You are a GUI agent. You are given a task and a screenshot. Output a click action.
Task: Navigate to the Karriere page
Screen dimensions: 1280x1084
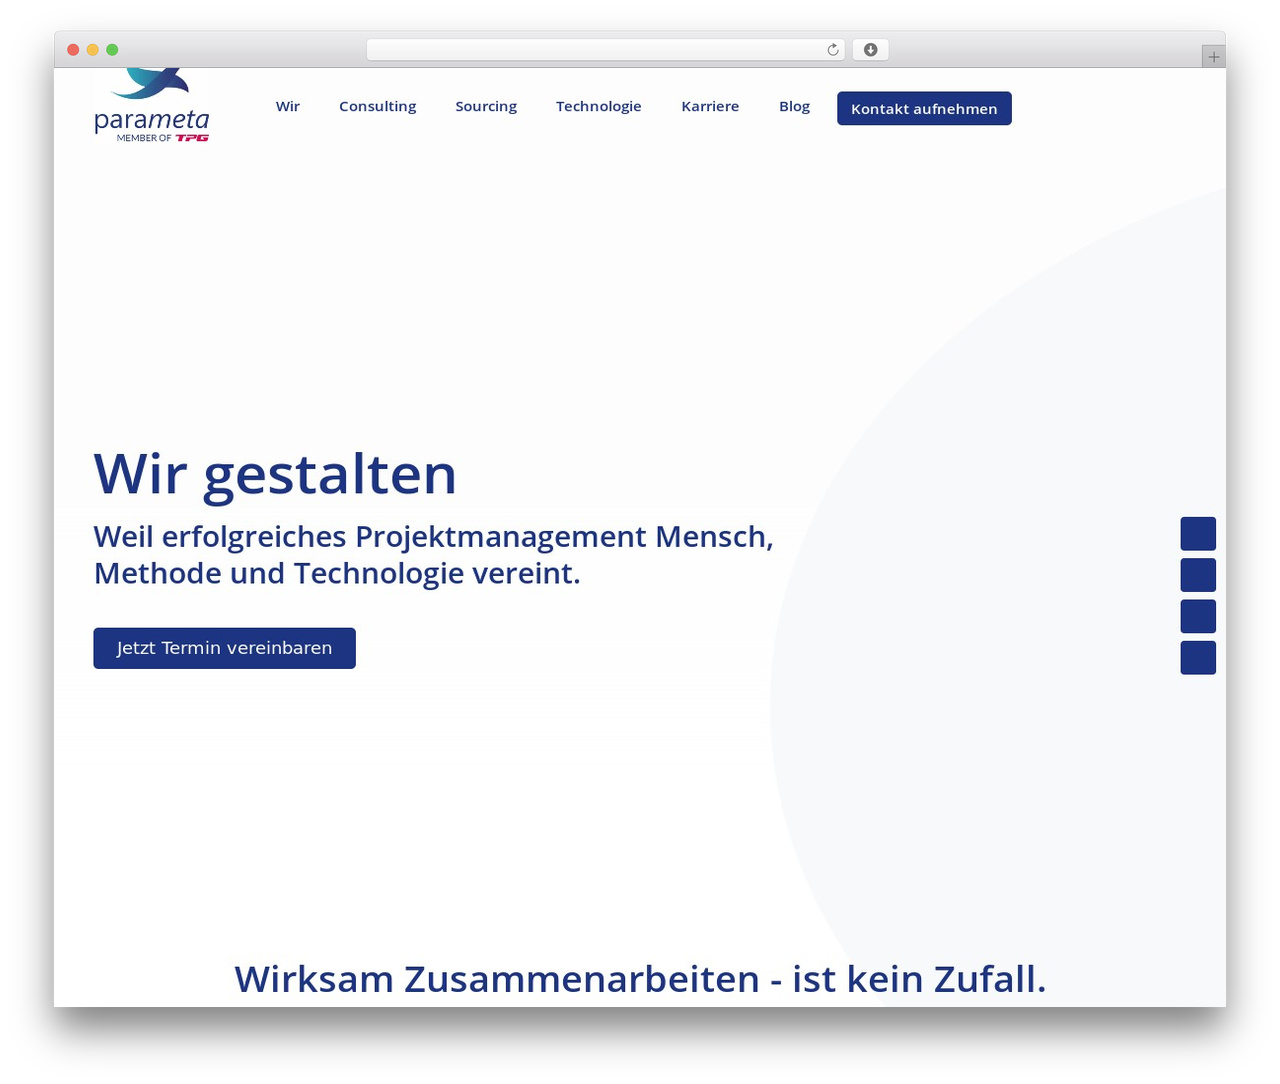pos(710,106)
